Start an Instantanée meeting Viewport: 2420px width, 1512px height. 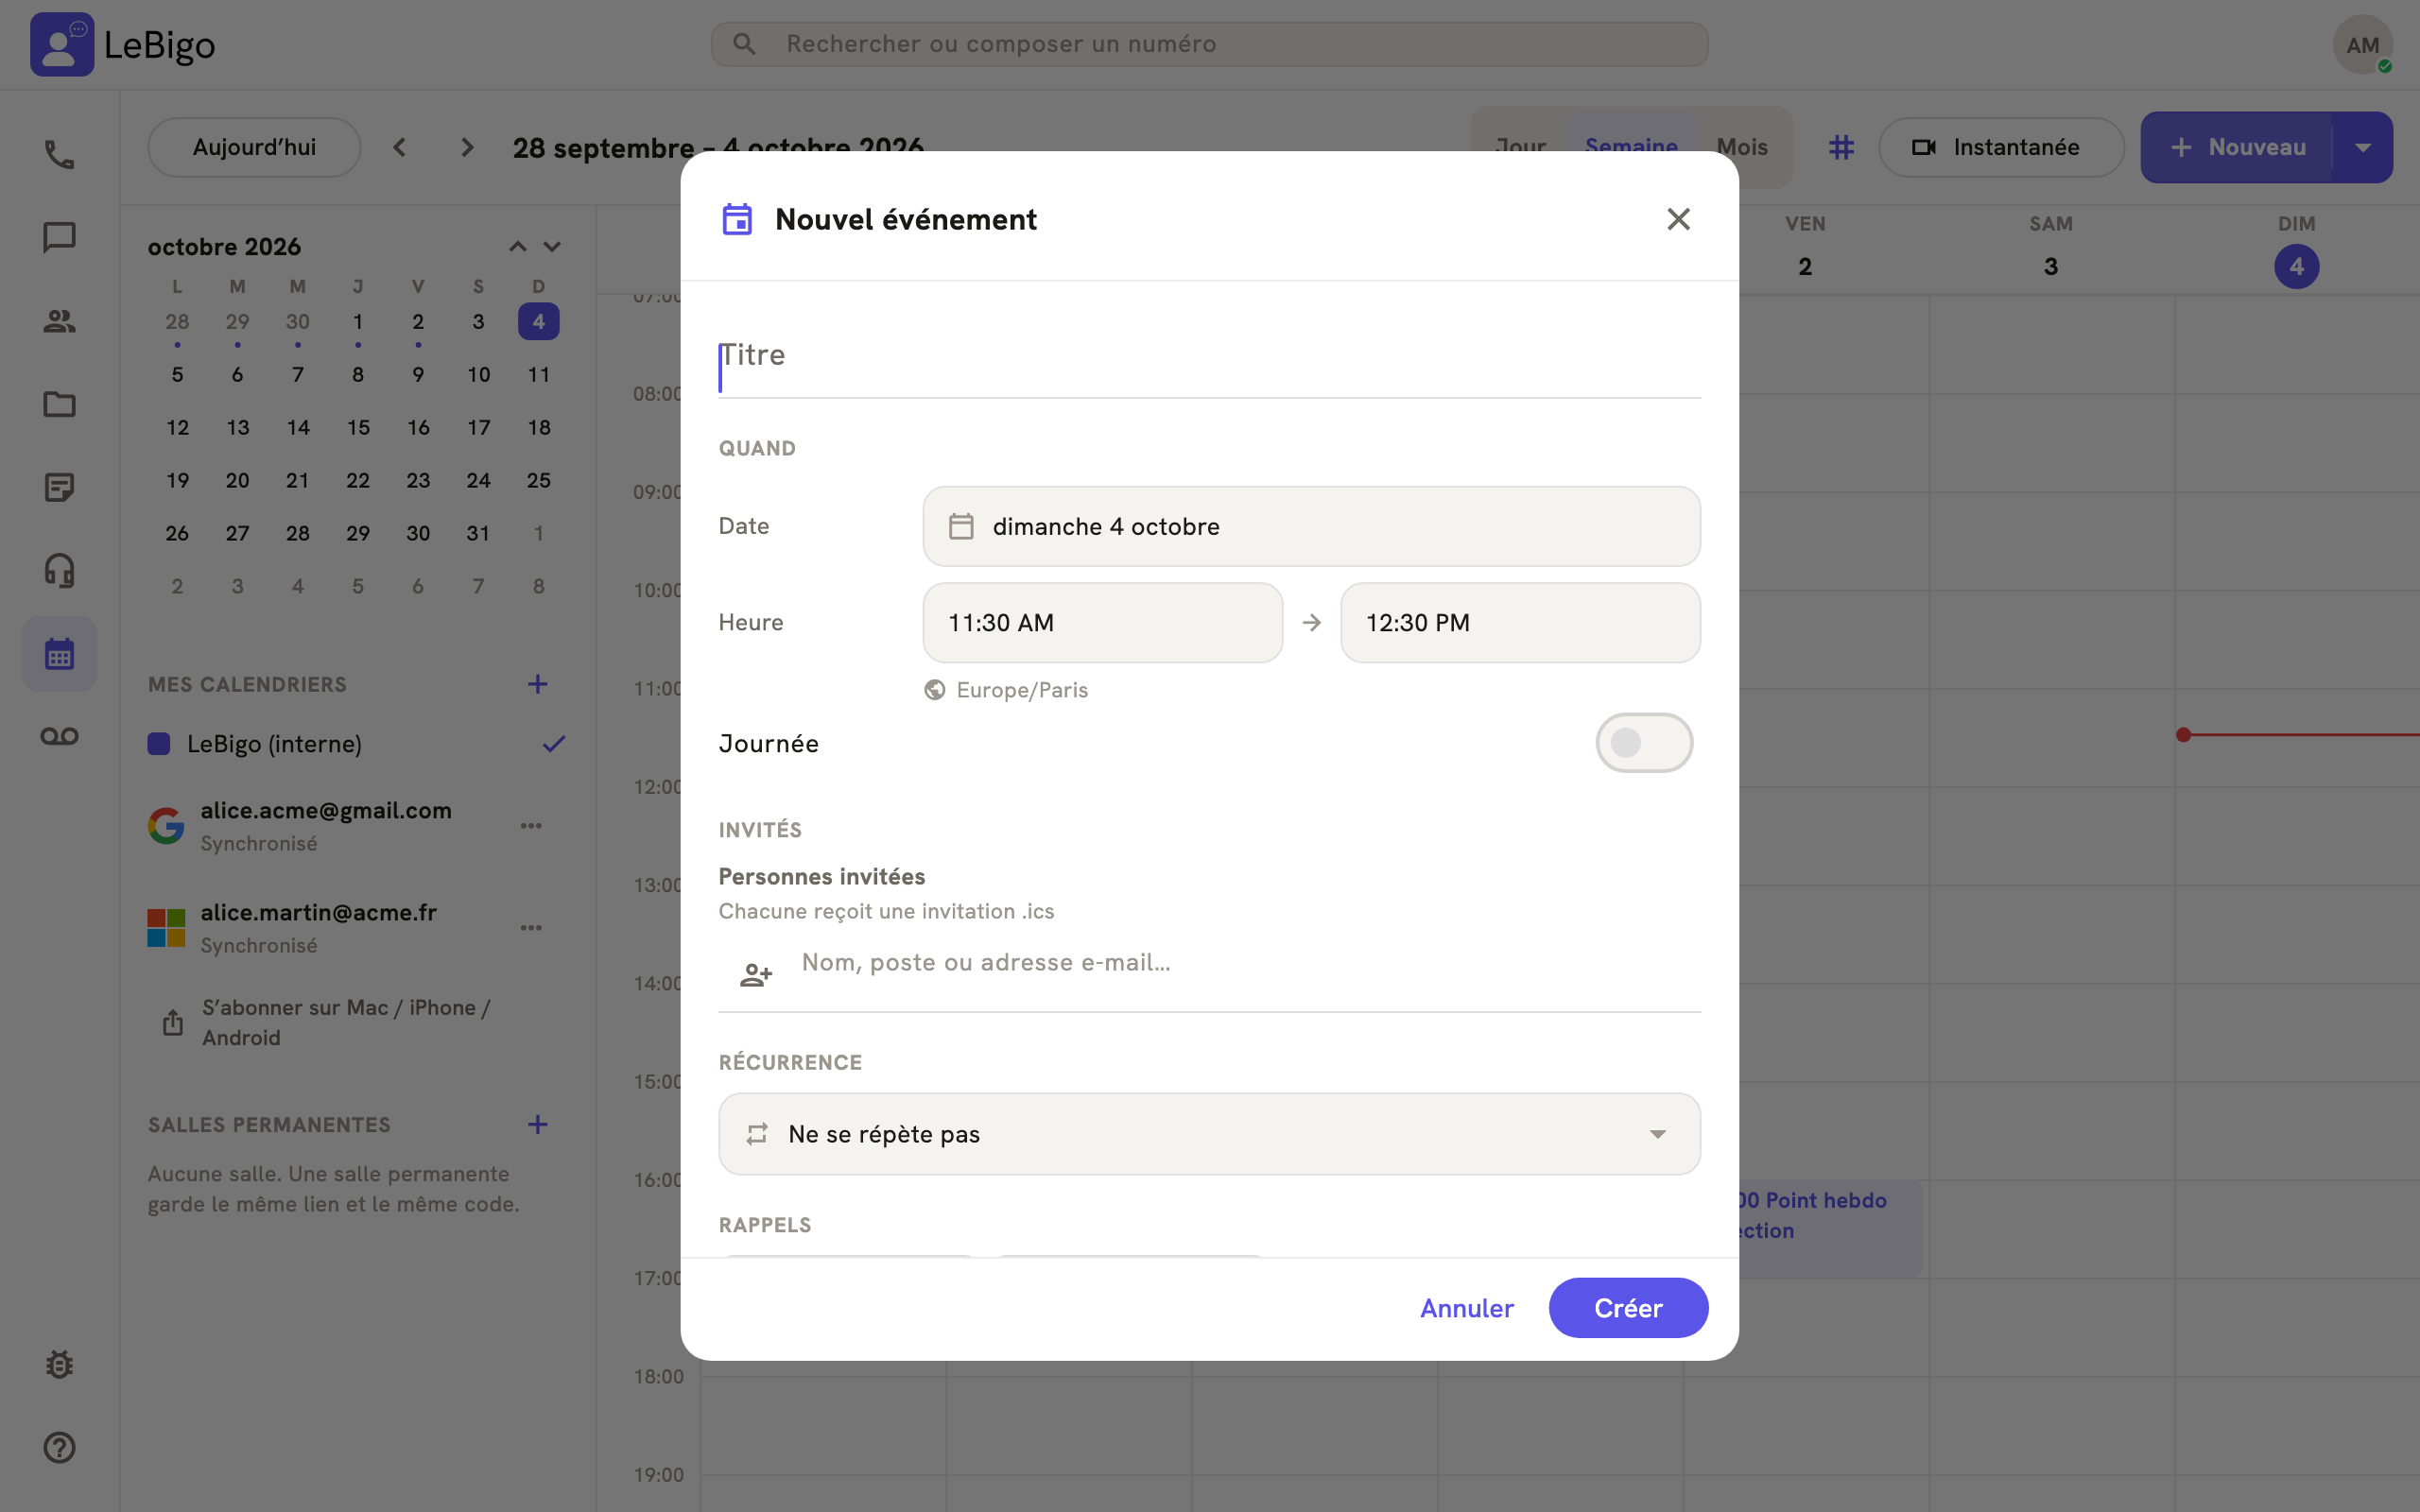[2001, 147]
